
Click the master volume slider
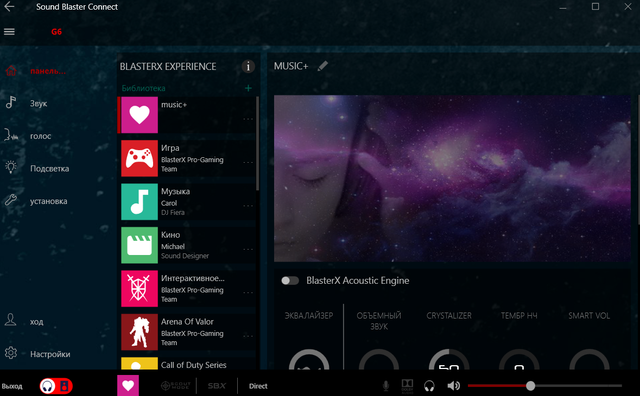[x=544, y=385]
